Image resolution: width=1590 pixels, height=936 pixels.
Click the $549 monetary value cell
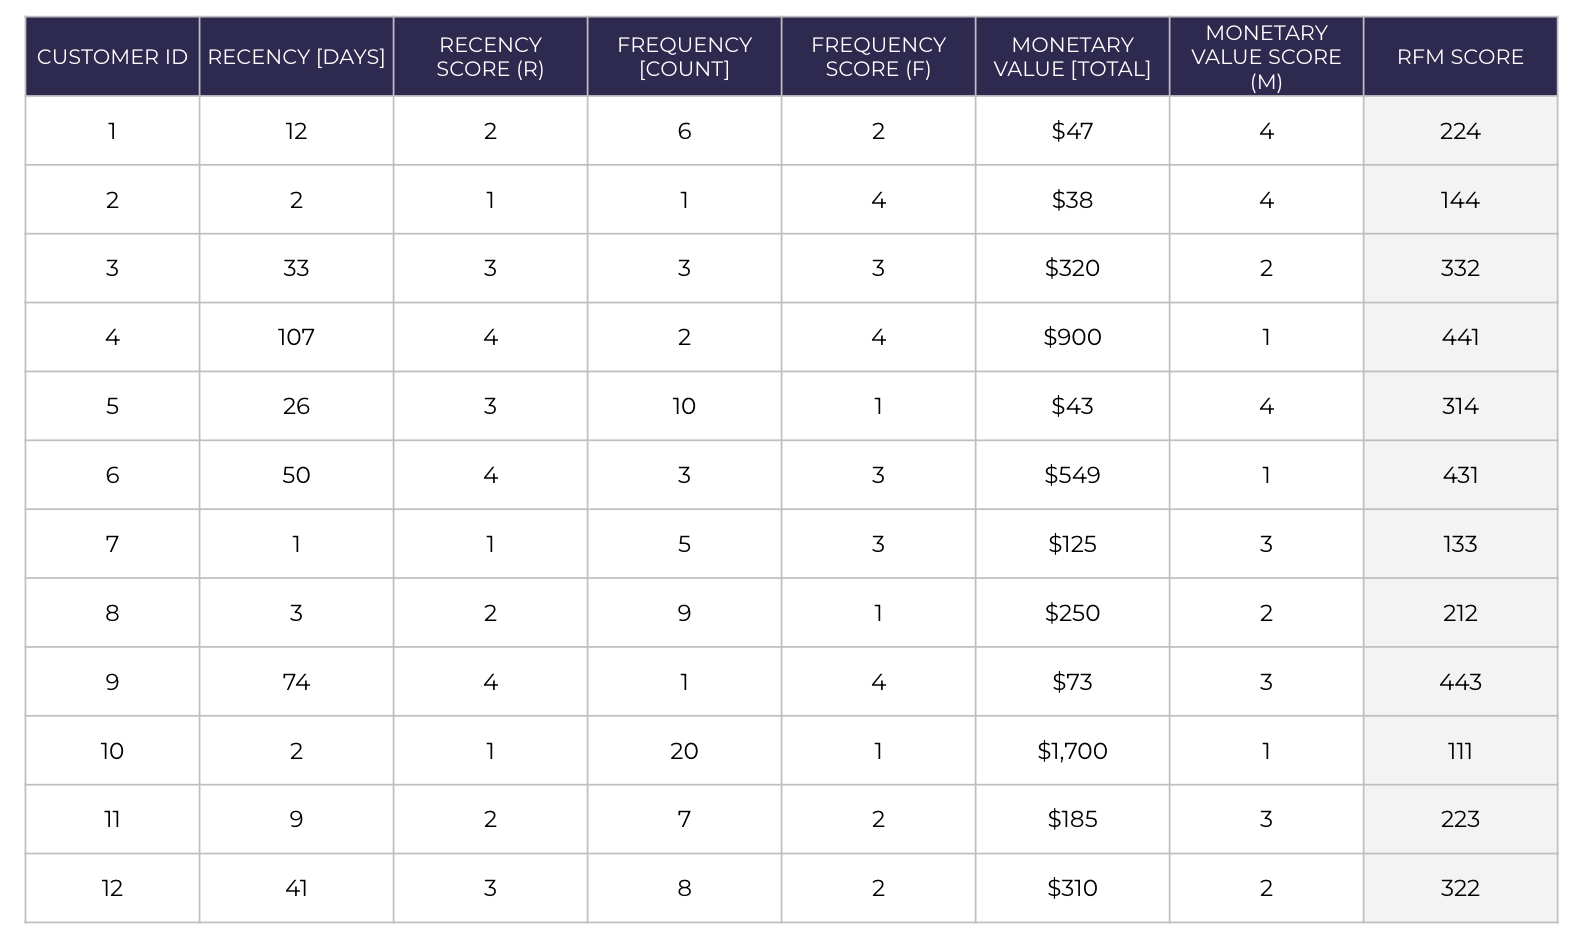(1072, 475)
